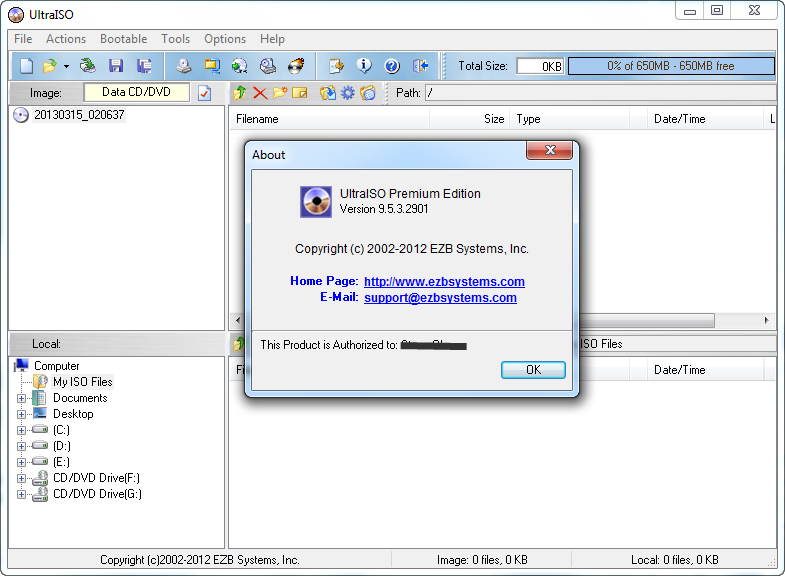This screenshot has width=785, height=576.
Task: Expand the CD/DVD Drive(G:) node
Action: [x=21, y=494]
